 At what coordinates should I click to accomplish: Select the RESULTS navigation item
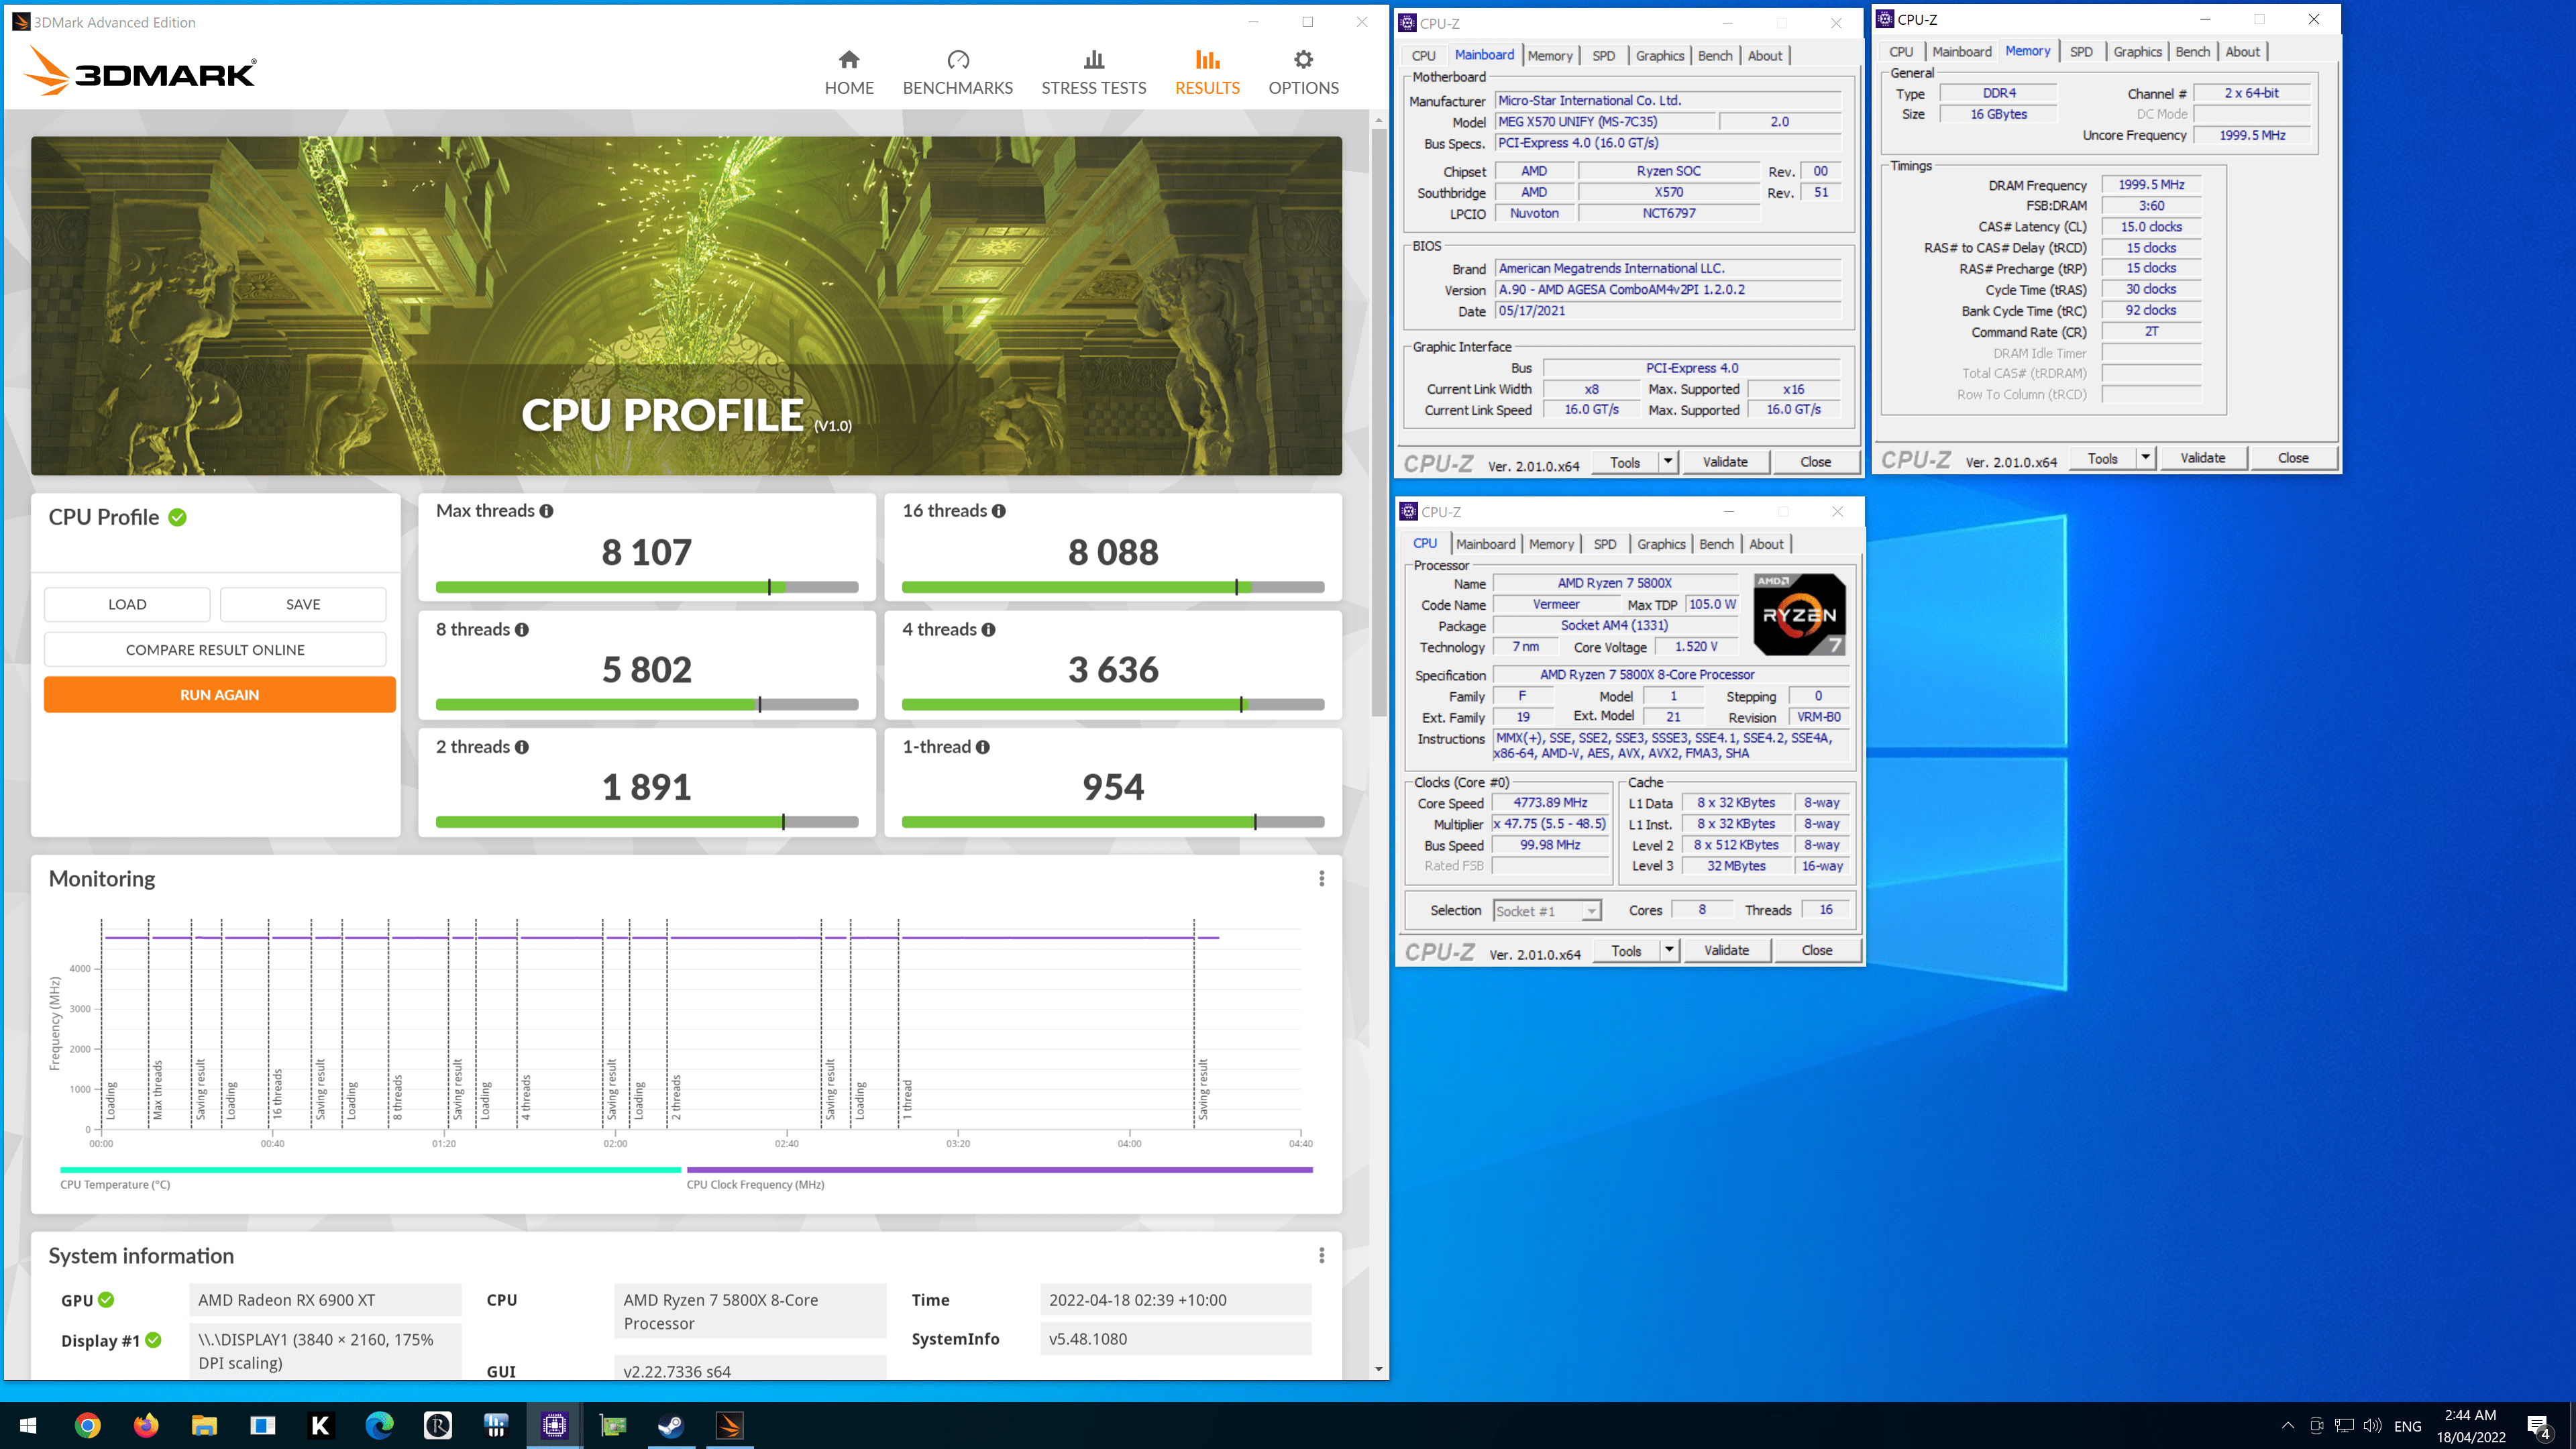pos(1207,73)
